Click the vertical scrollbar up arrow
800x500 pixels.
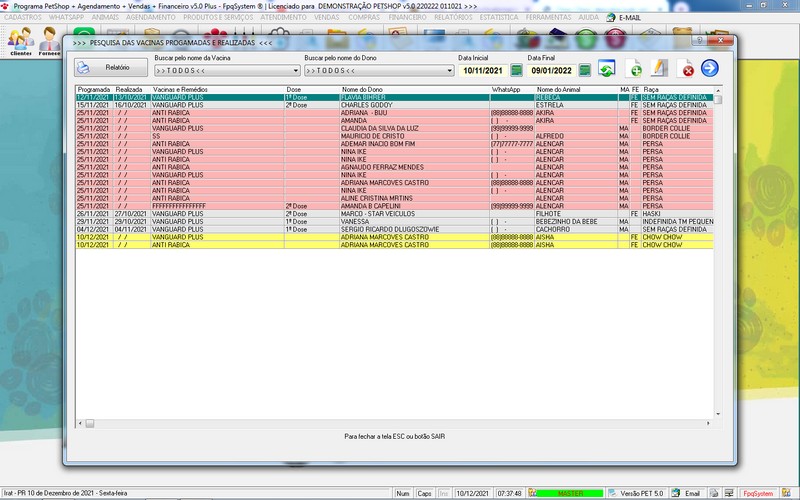click(718, 90)
